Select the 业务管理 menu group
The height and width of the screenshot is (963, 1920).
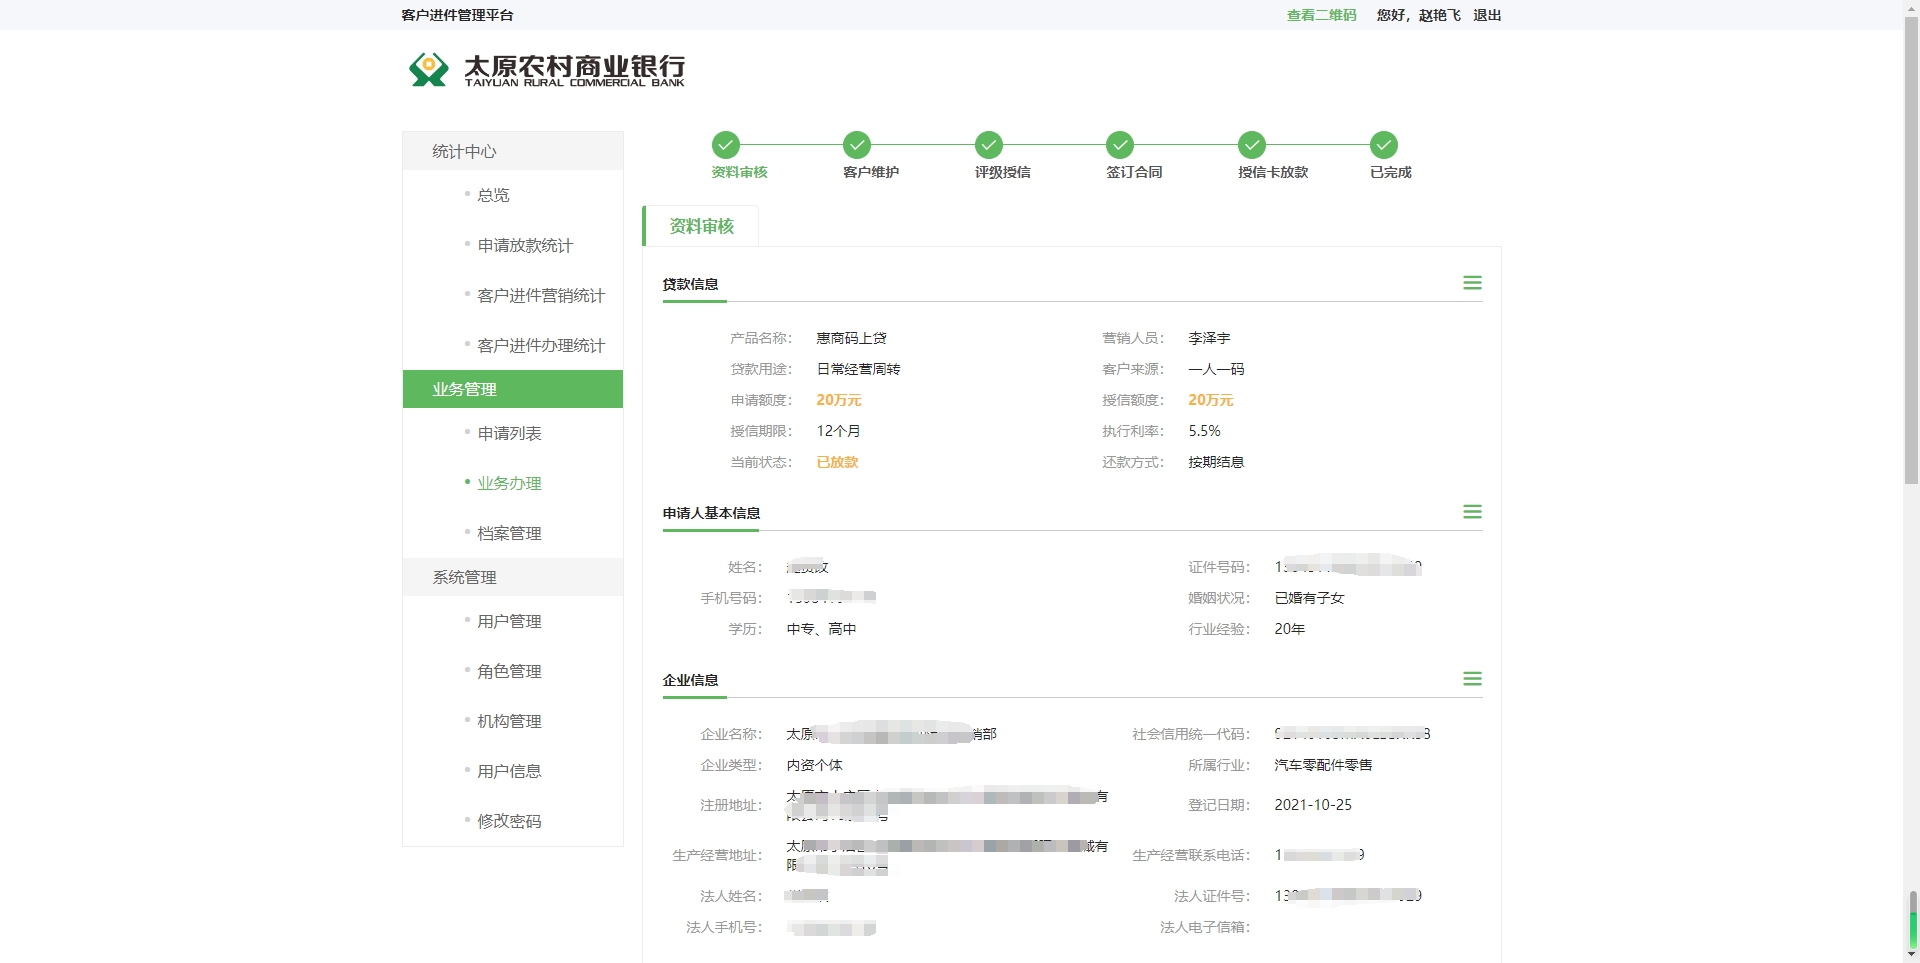pos(513,389)
